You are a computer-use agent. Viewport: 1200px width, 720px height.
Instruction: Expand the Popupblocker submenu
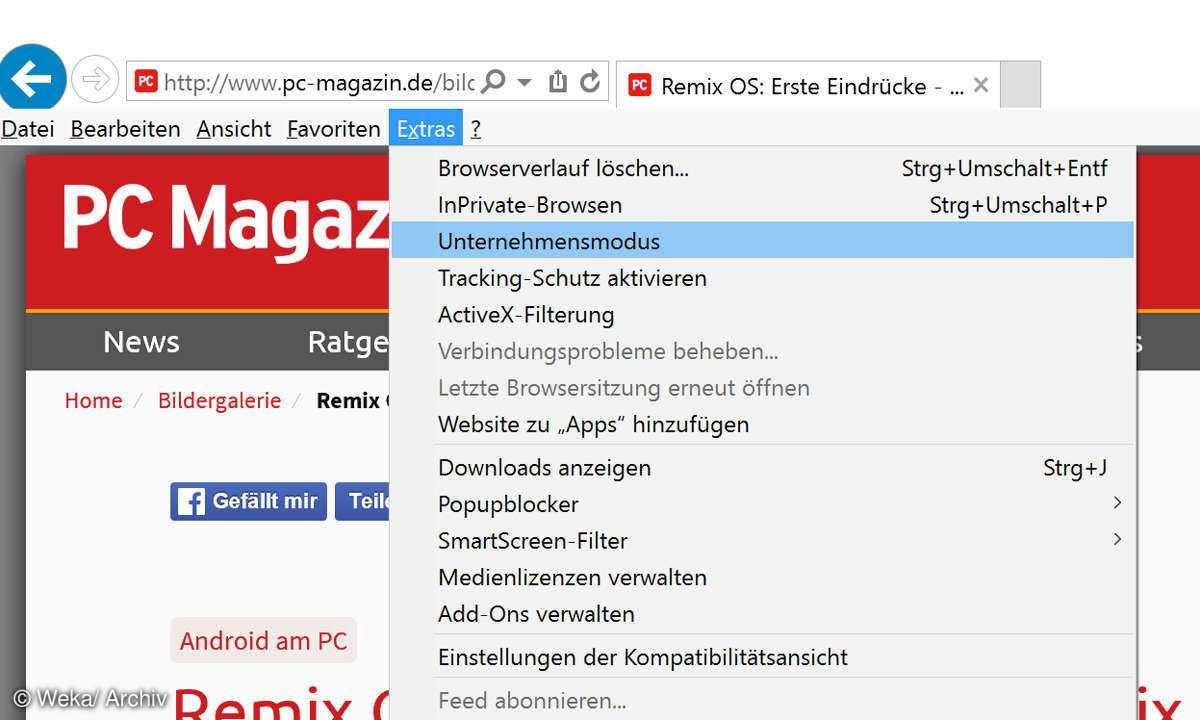(x=763, y=504)
